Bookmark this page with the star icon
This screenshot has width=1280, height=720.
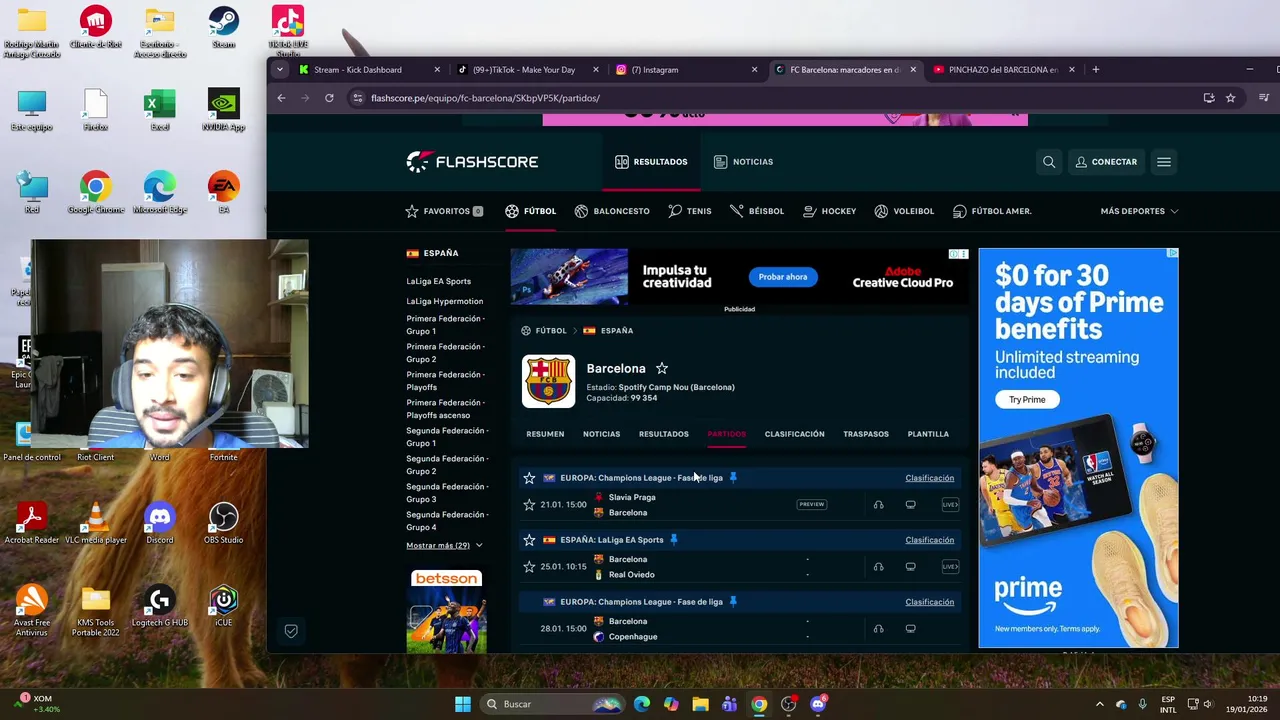pos(1231,98)
